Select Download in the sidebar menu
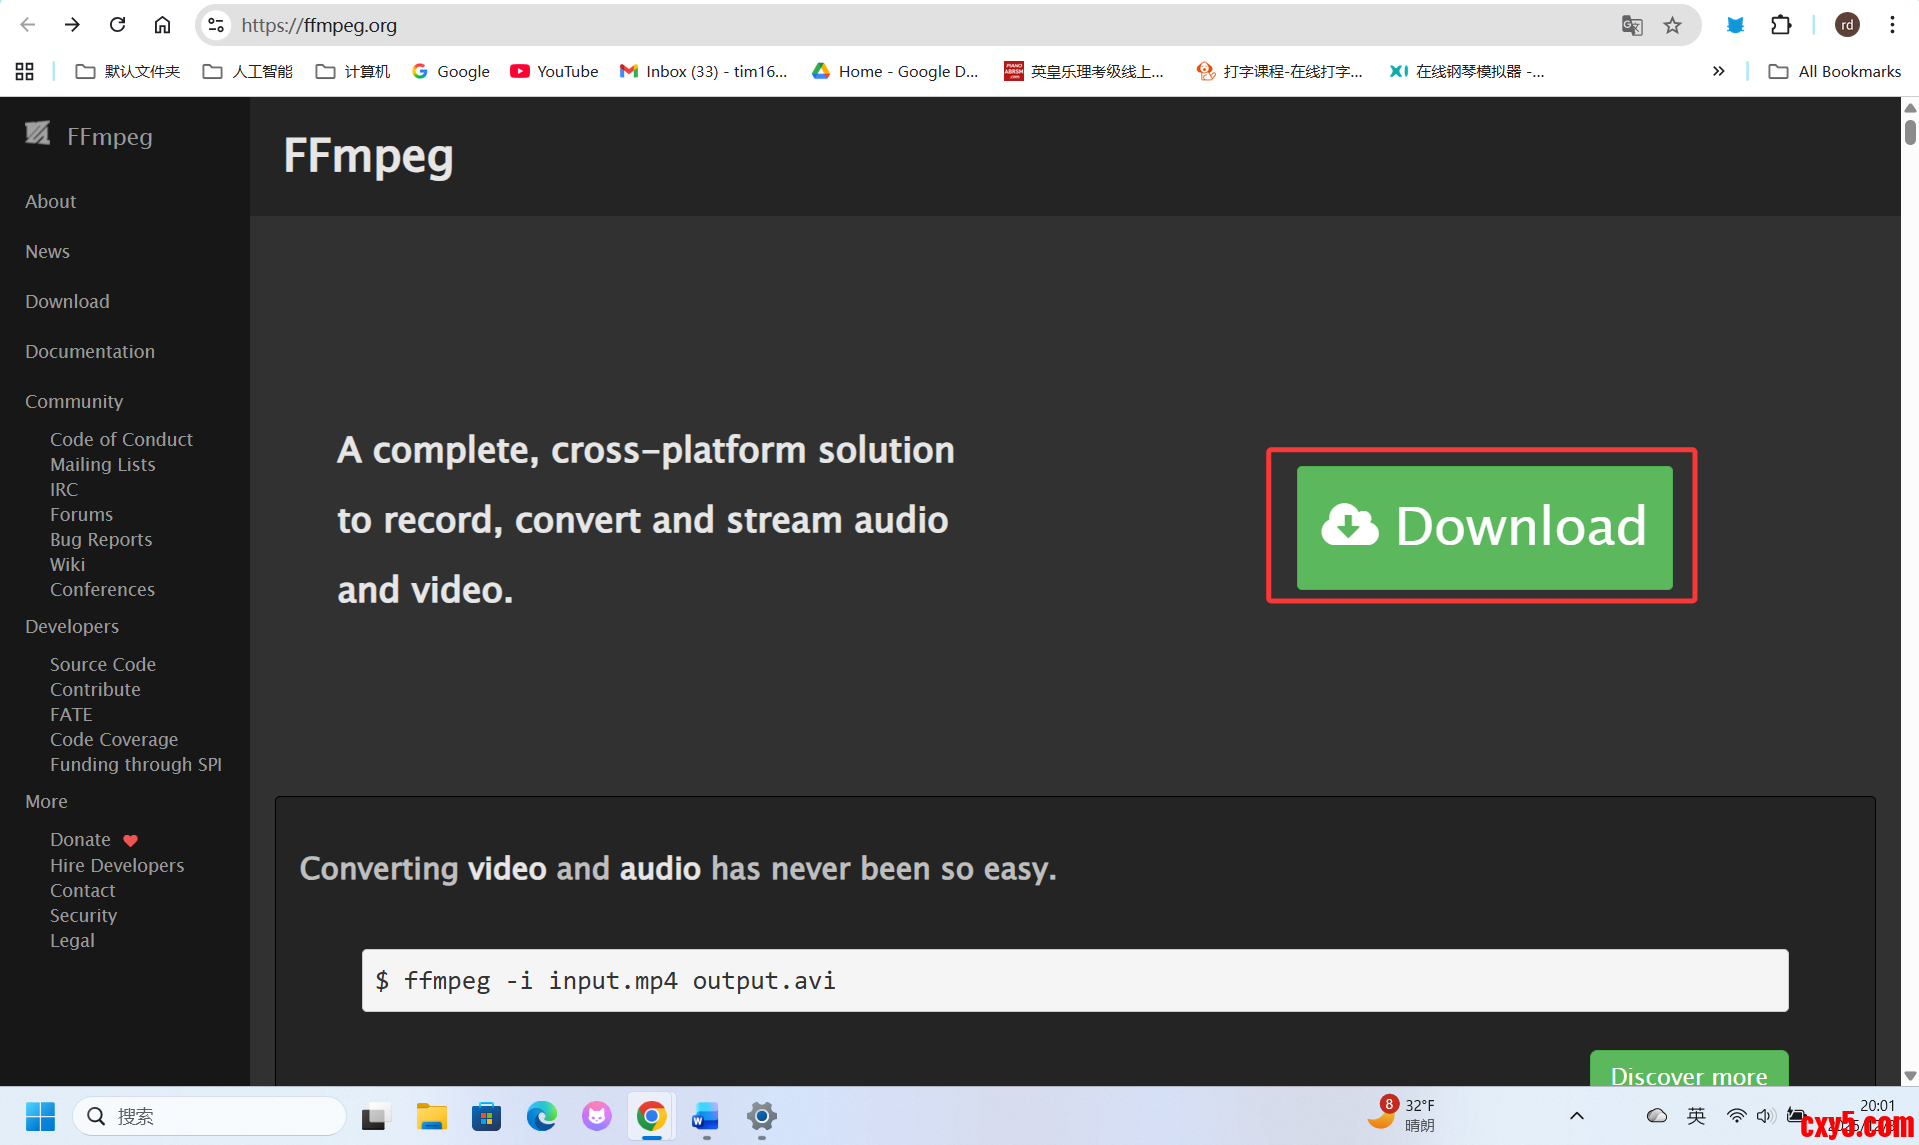The width and height of the screenshot is (1919, 1145). [x=67, y=301]
